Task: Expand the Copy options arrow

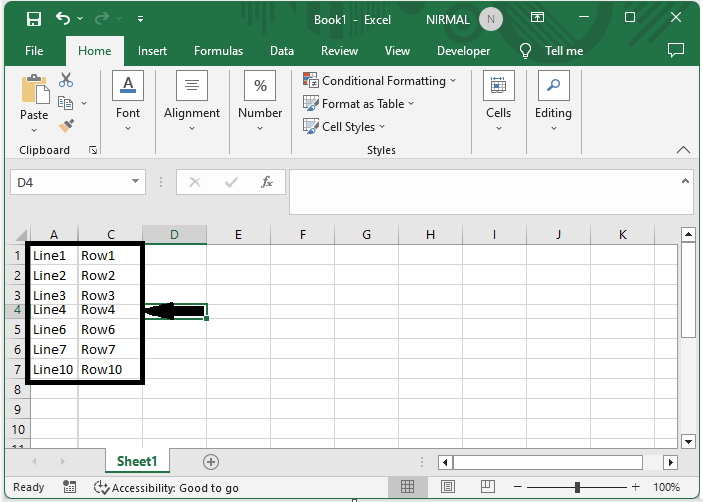Action: [x=84, y=104]
